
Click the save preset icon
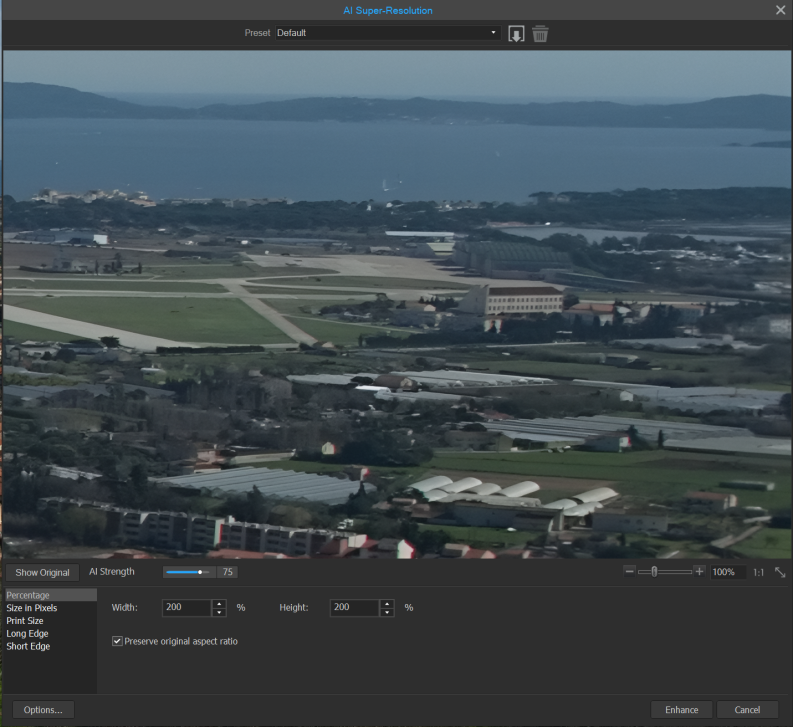click(516, 33)
